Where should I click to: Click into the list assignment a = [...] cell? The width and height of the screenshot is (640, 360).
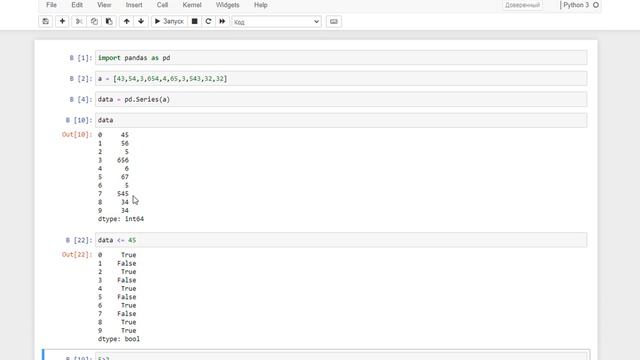click(x=341, y=78)
